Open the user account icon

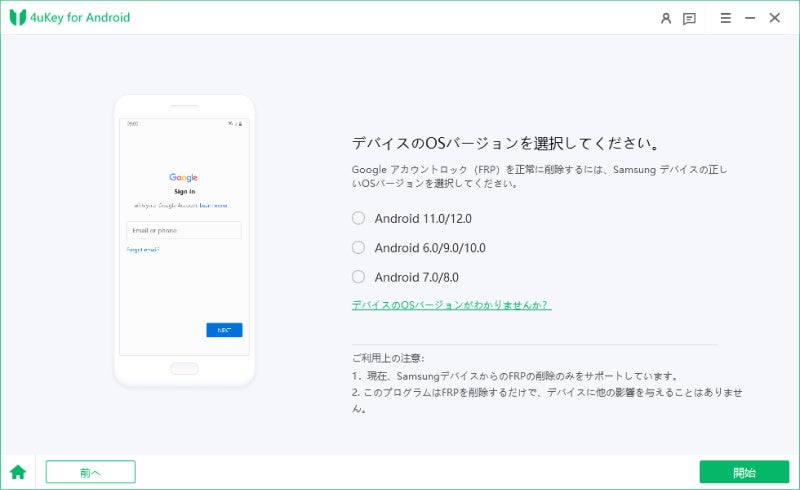click(666, 18)
